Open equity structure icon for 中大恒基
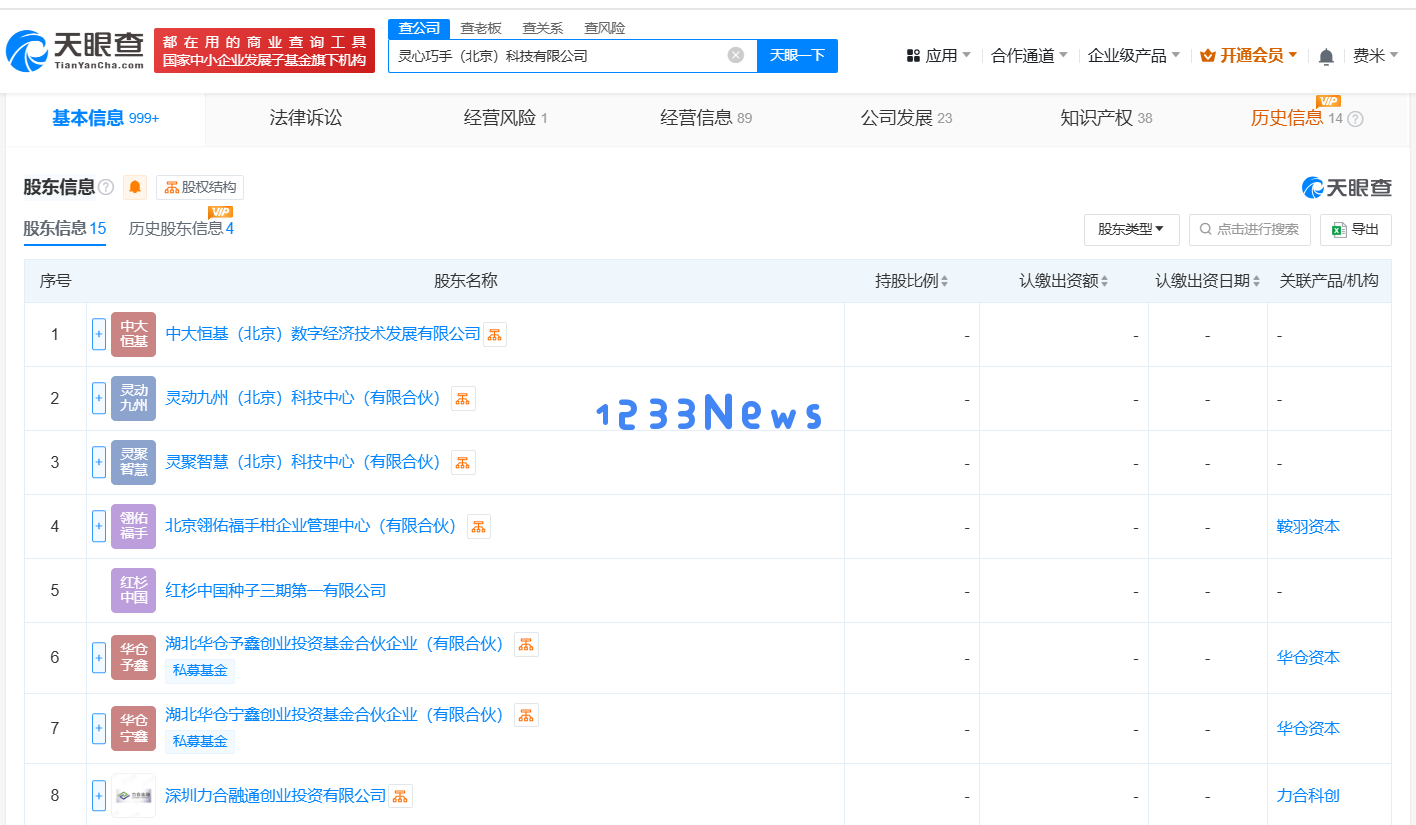The image size is (1416, 825). coord(495,335)
